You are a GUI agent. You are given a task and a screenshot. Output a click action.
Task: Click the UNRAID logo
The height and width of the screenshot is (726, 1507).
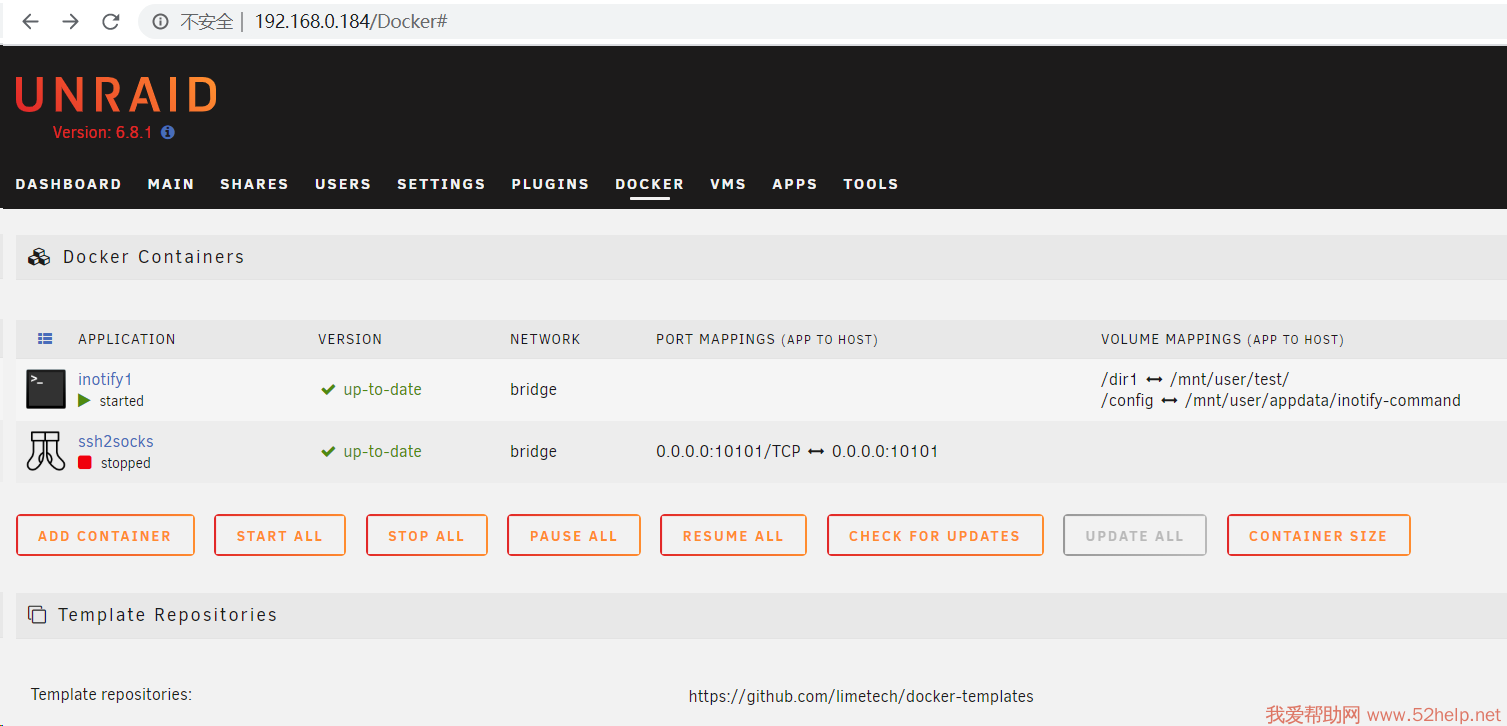116,96
